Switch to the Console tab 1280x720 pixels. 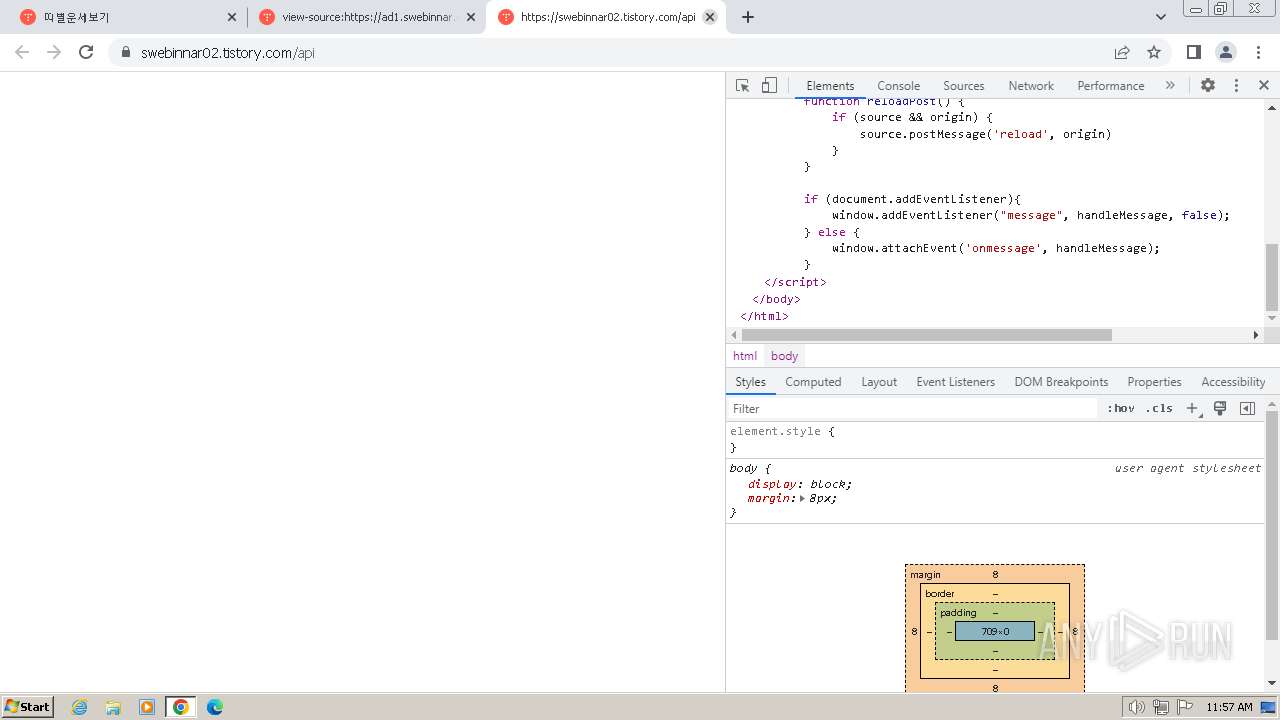tap(898, 86)
